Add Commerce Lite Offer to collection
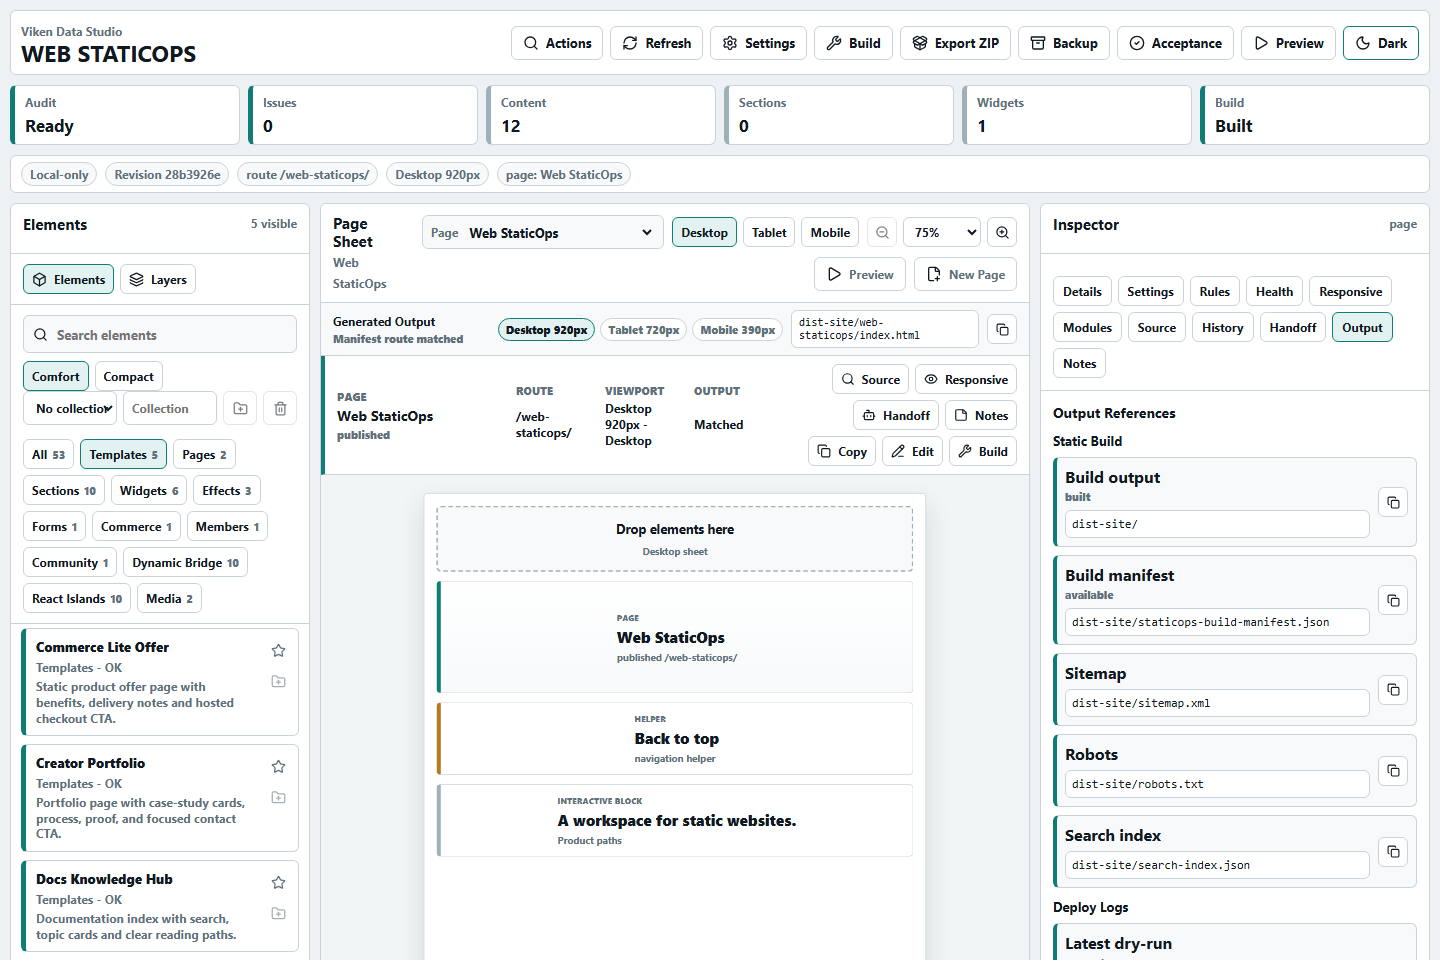 [279, 682]
